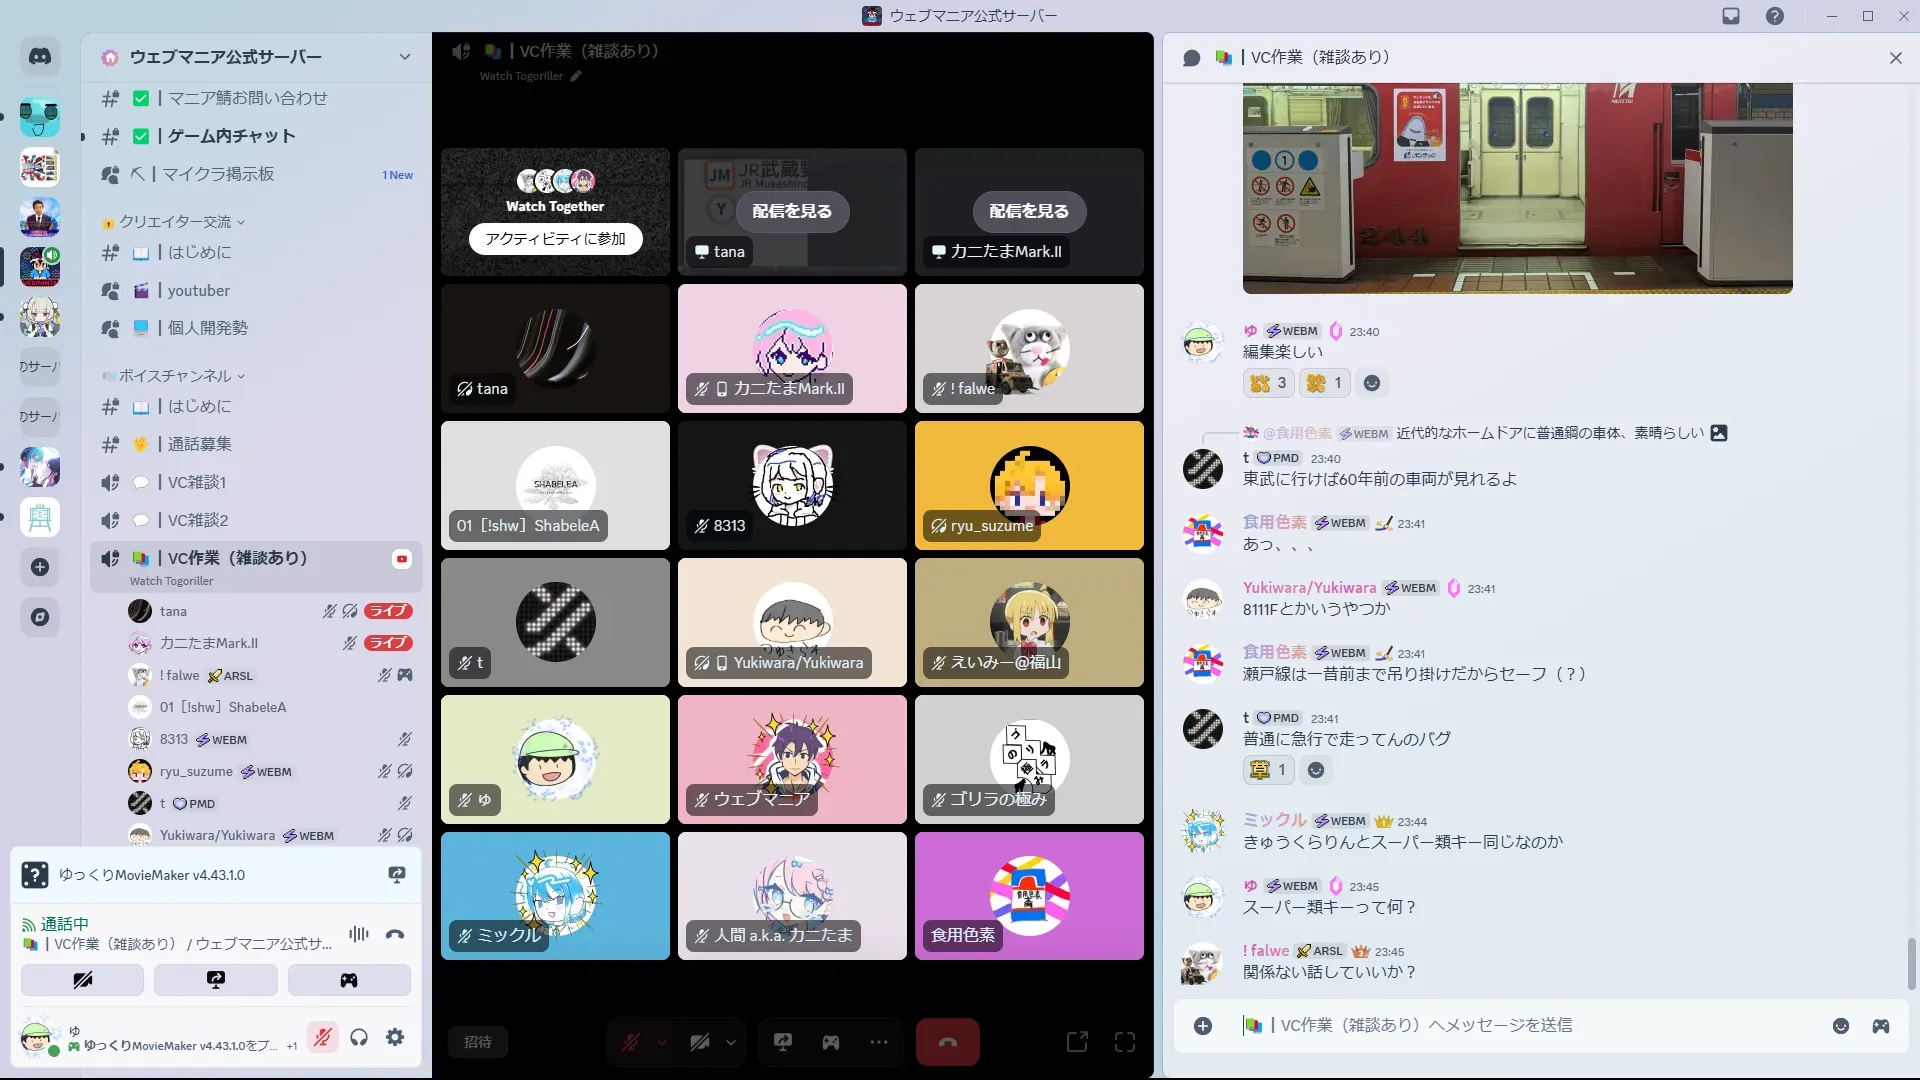Click the message input field
Screen dimensions: 1920x1080
coord(1500,1026)
